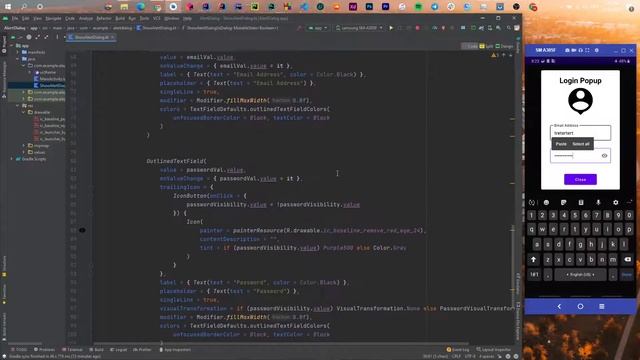Screen dimensions: 640x360
Task: Open the File menu
Action: 15,18
